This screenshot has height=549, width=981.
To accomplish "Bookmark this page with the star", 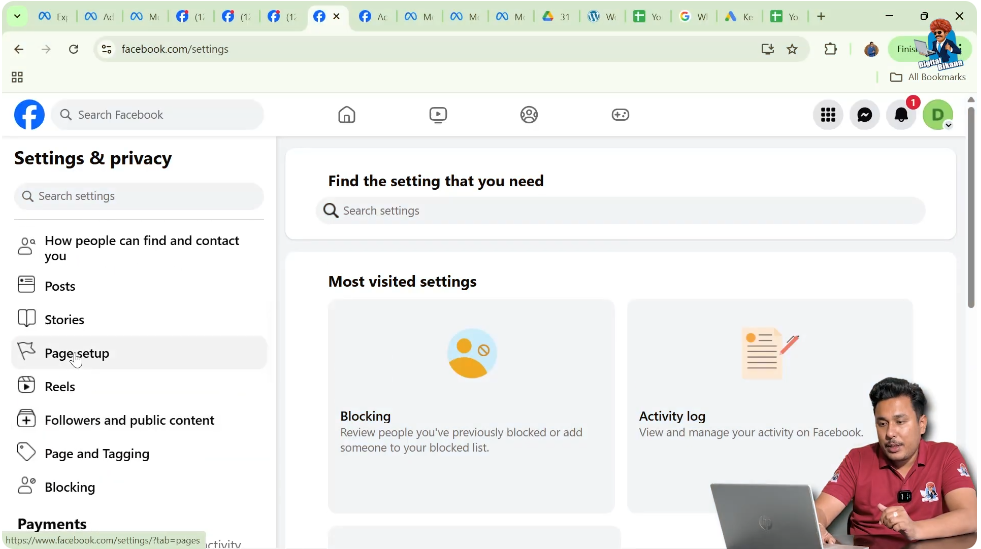I will tap(792, 49).
